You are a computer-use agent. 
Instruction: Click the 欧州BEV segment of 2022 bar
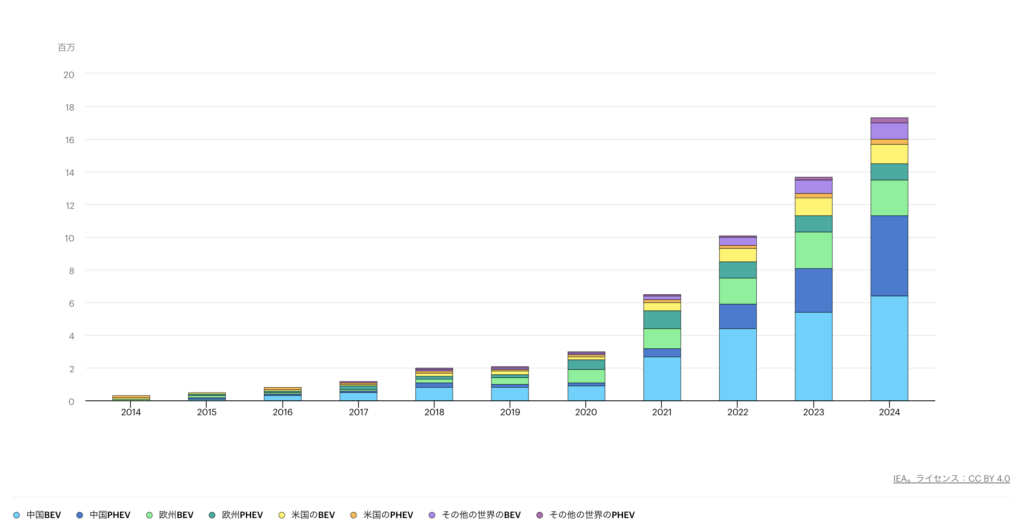(x=737, y=291)
